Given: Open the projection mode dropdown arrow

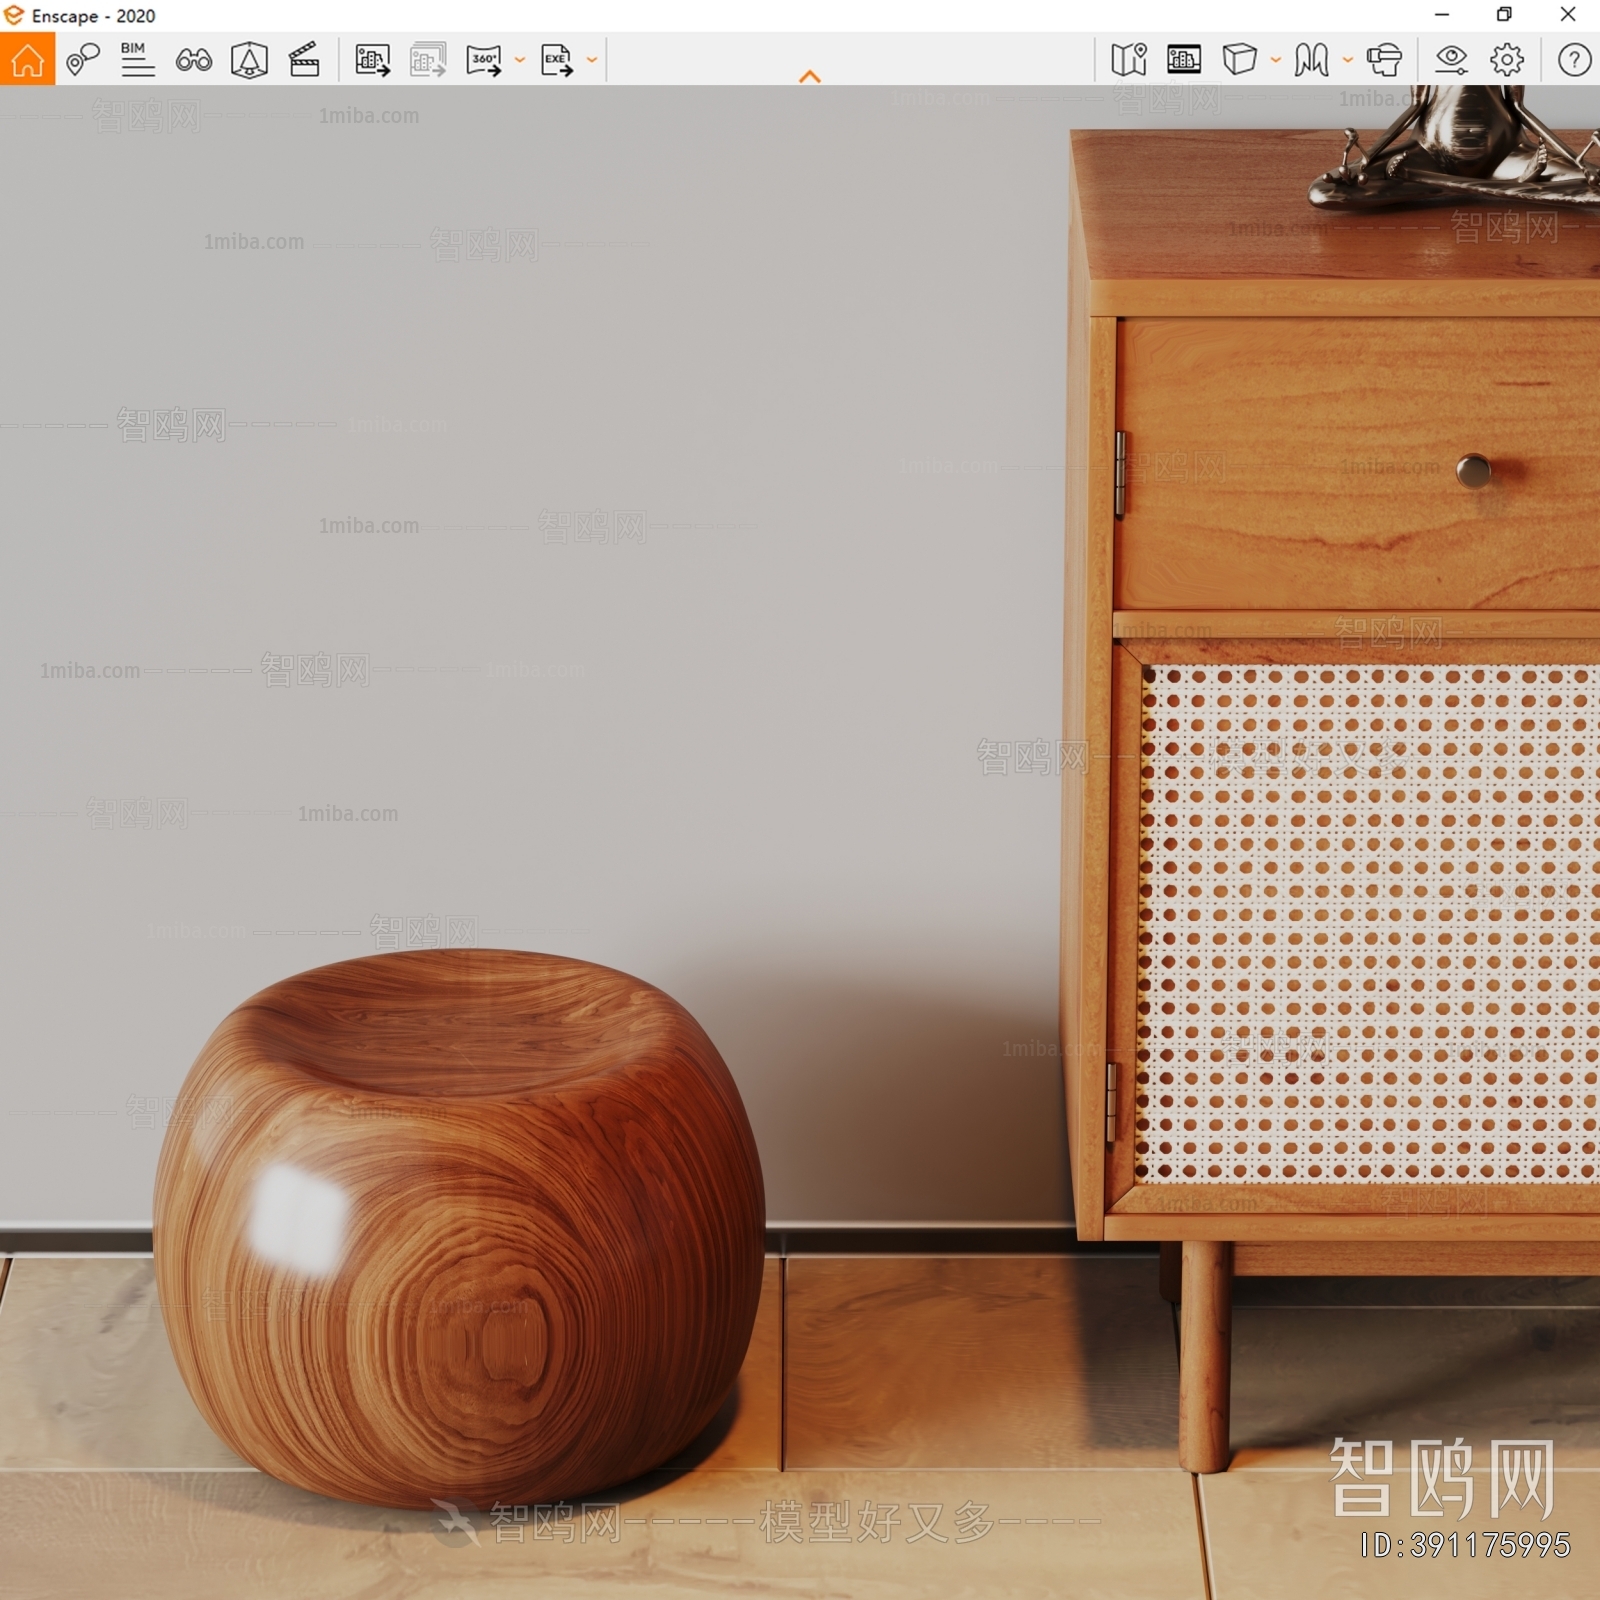Looking at the screenshot, I should coord(1276,60).
